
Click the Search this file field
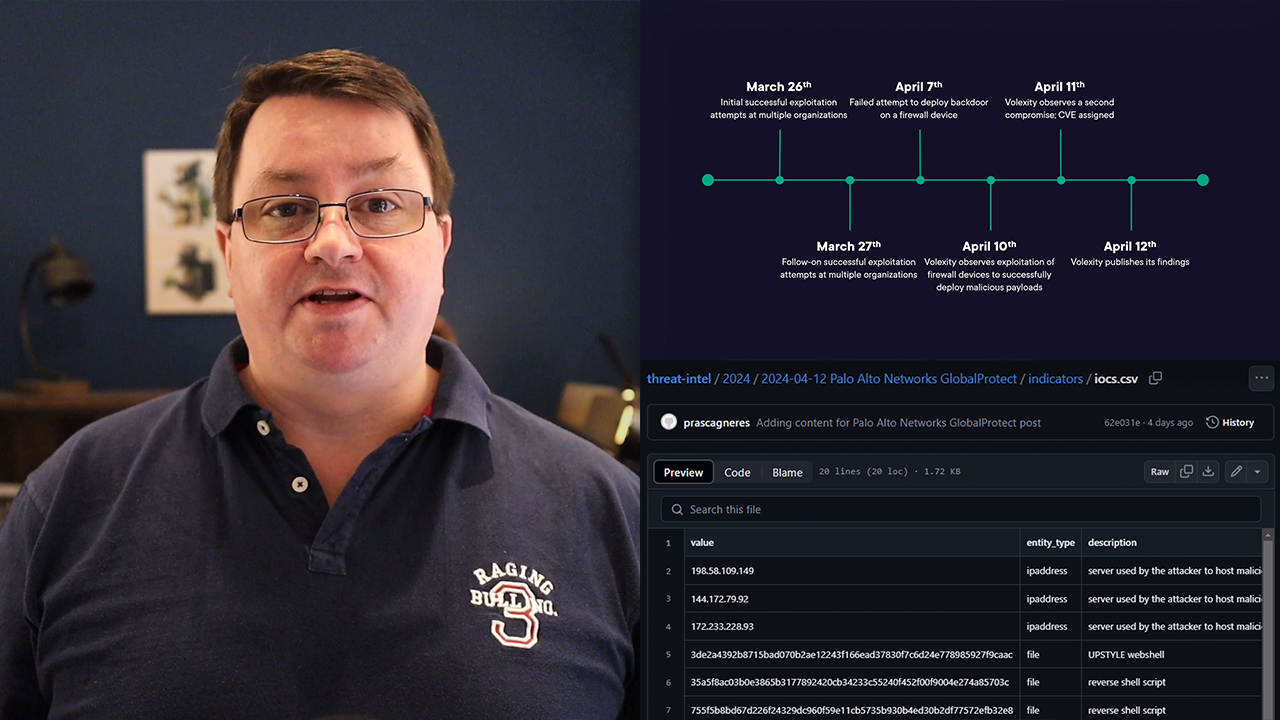[x=960, y=510]
